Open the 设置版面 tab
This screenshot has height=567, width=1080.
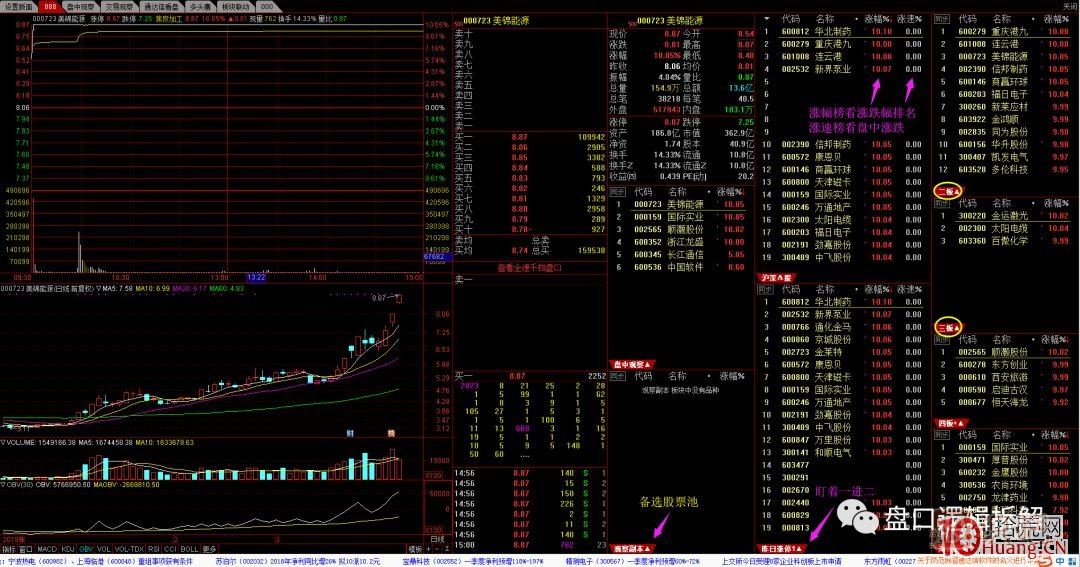(x=19, y=5)
